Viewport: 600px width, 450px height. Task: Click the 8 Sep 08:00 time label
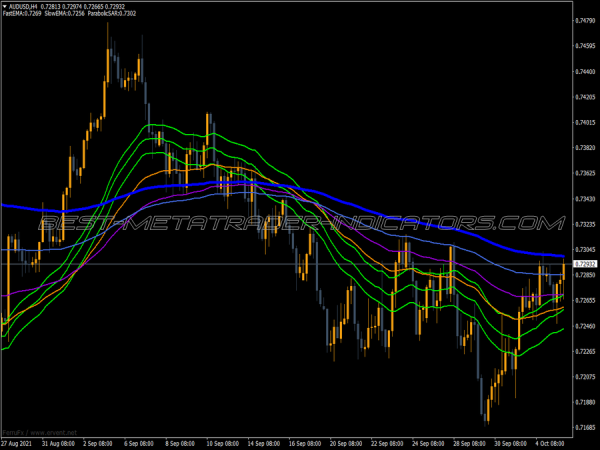click(181, 444)
